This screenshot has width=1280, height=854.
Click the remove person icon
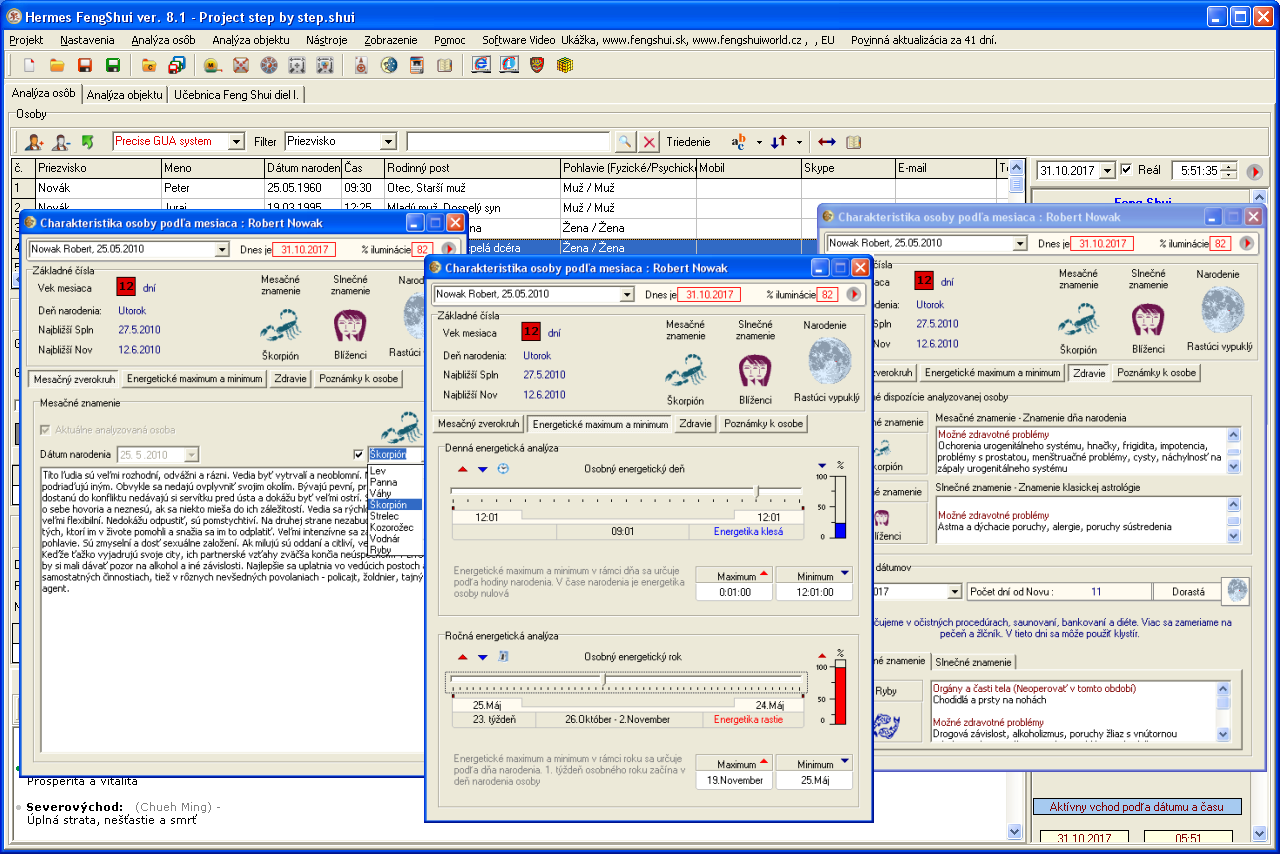62,142
